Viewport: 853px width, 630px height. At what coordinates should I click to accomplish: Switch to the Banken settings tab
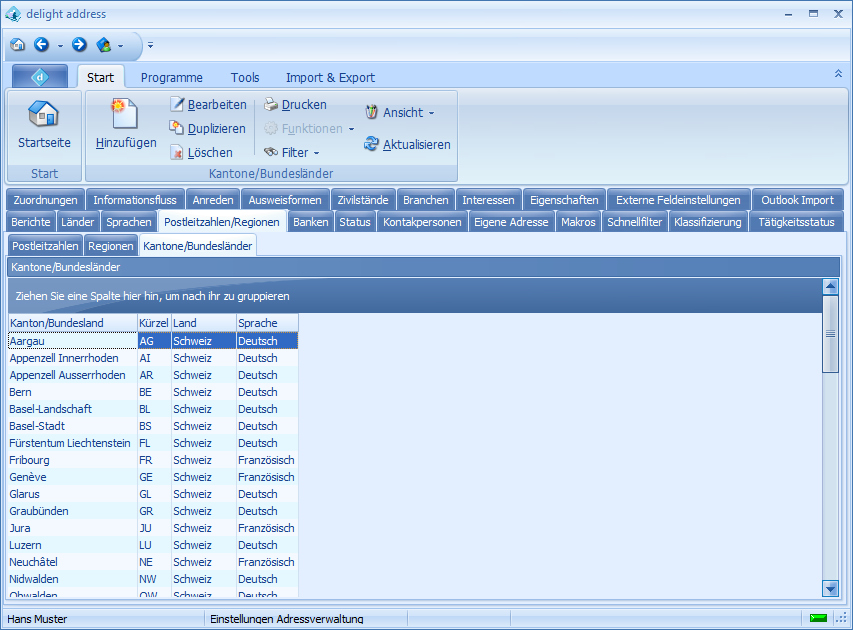coord(310,222)
